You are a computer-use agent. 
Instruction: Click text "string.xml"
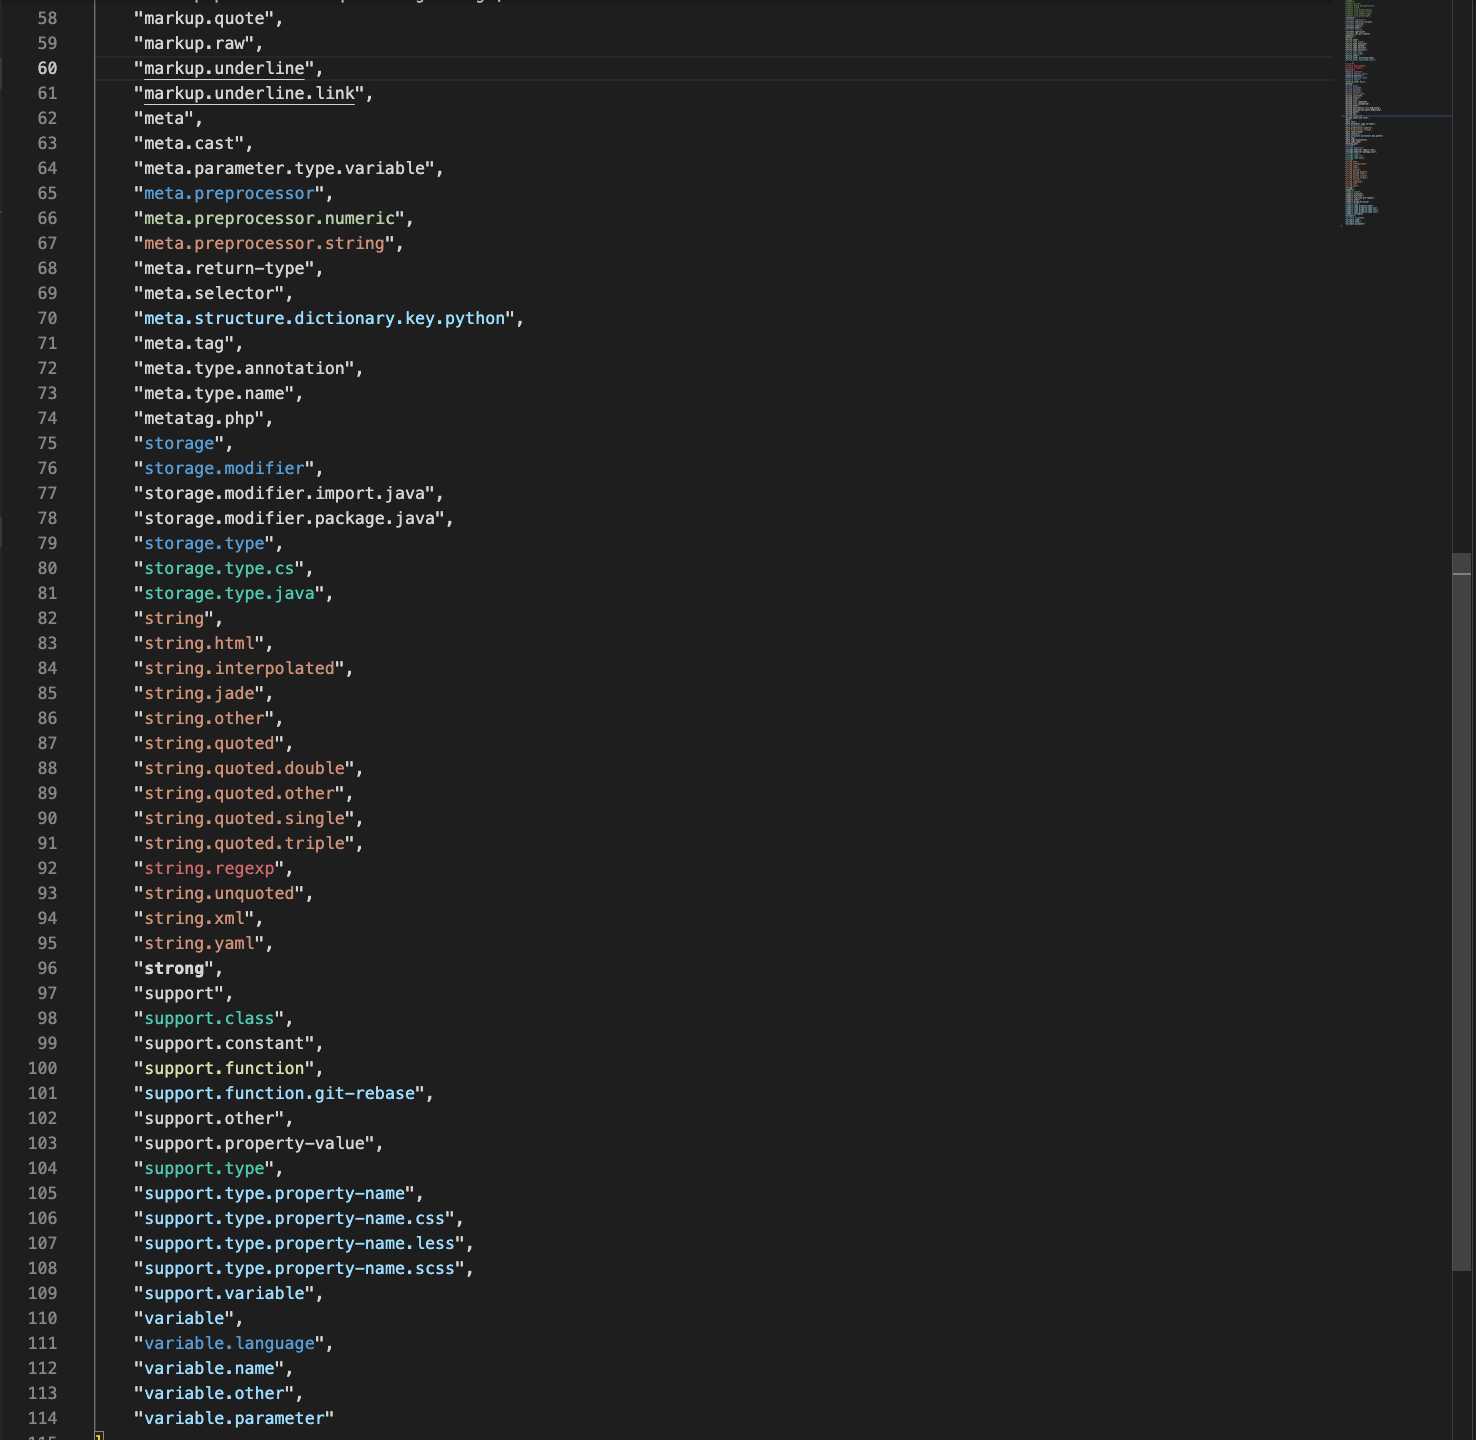pos(195,918)
